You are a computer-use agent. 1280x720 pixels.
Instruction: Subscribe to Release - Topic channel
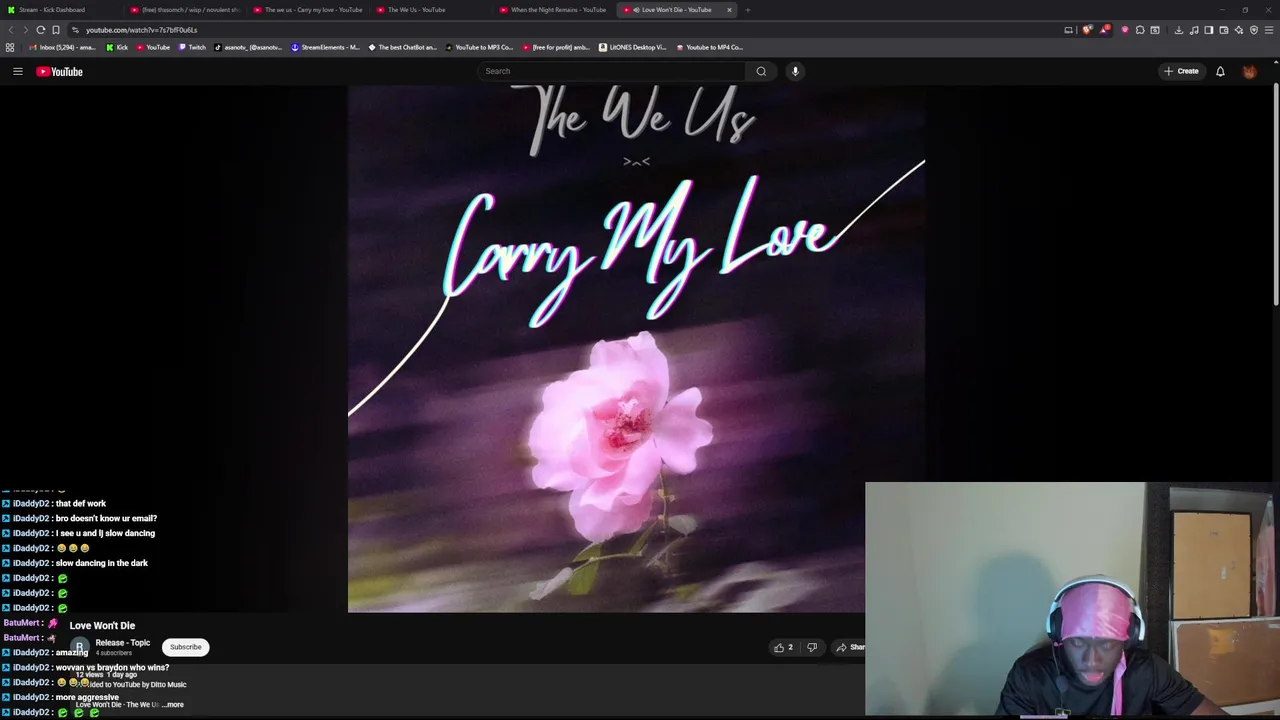click(x=185, y=647)
